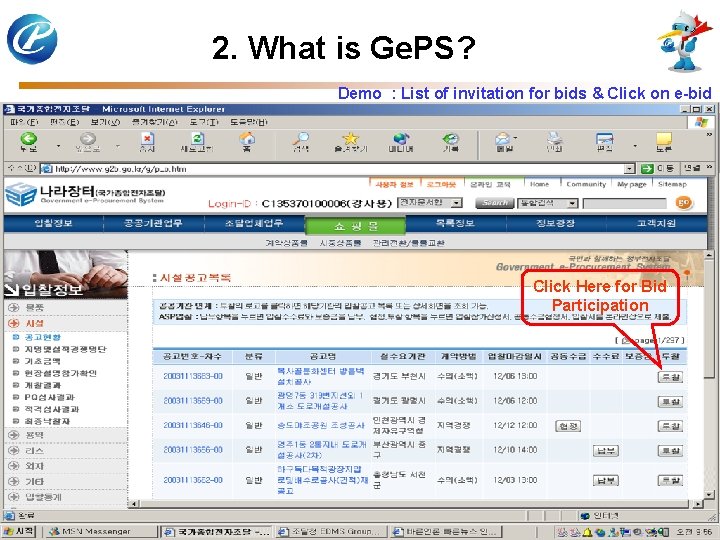The width and height of the screenshot is (720, 540).
Task: Click red arrow icon beside 시설
Action: (13, 323)
